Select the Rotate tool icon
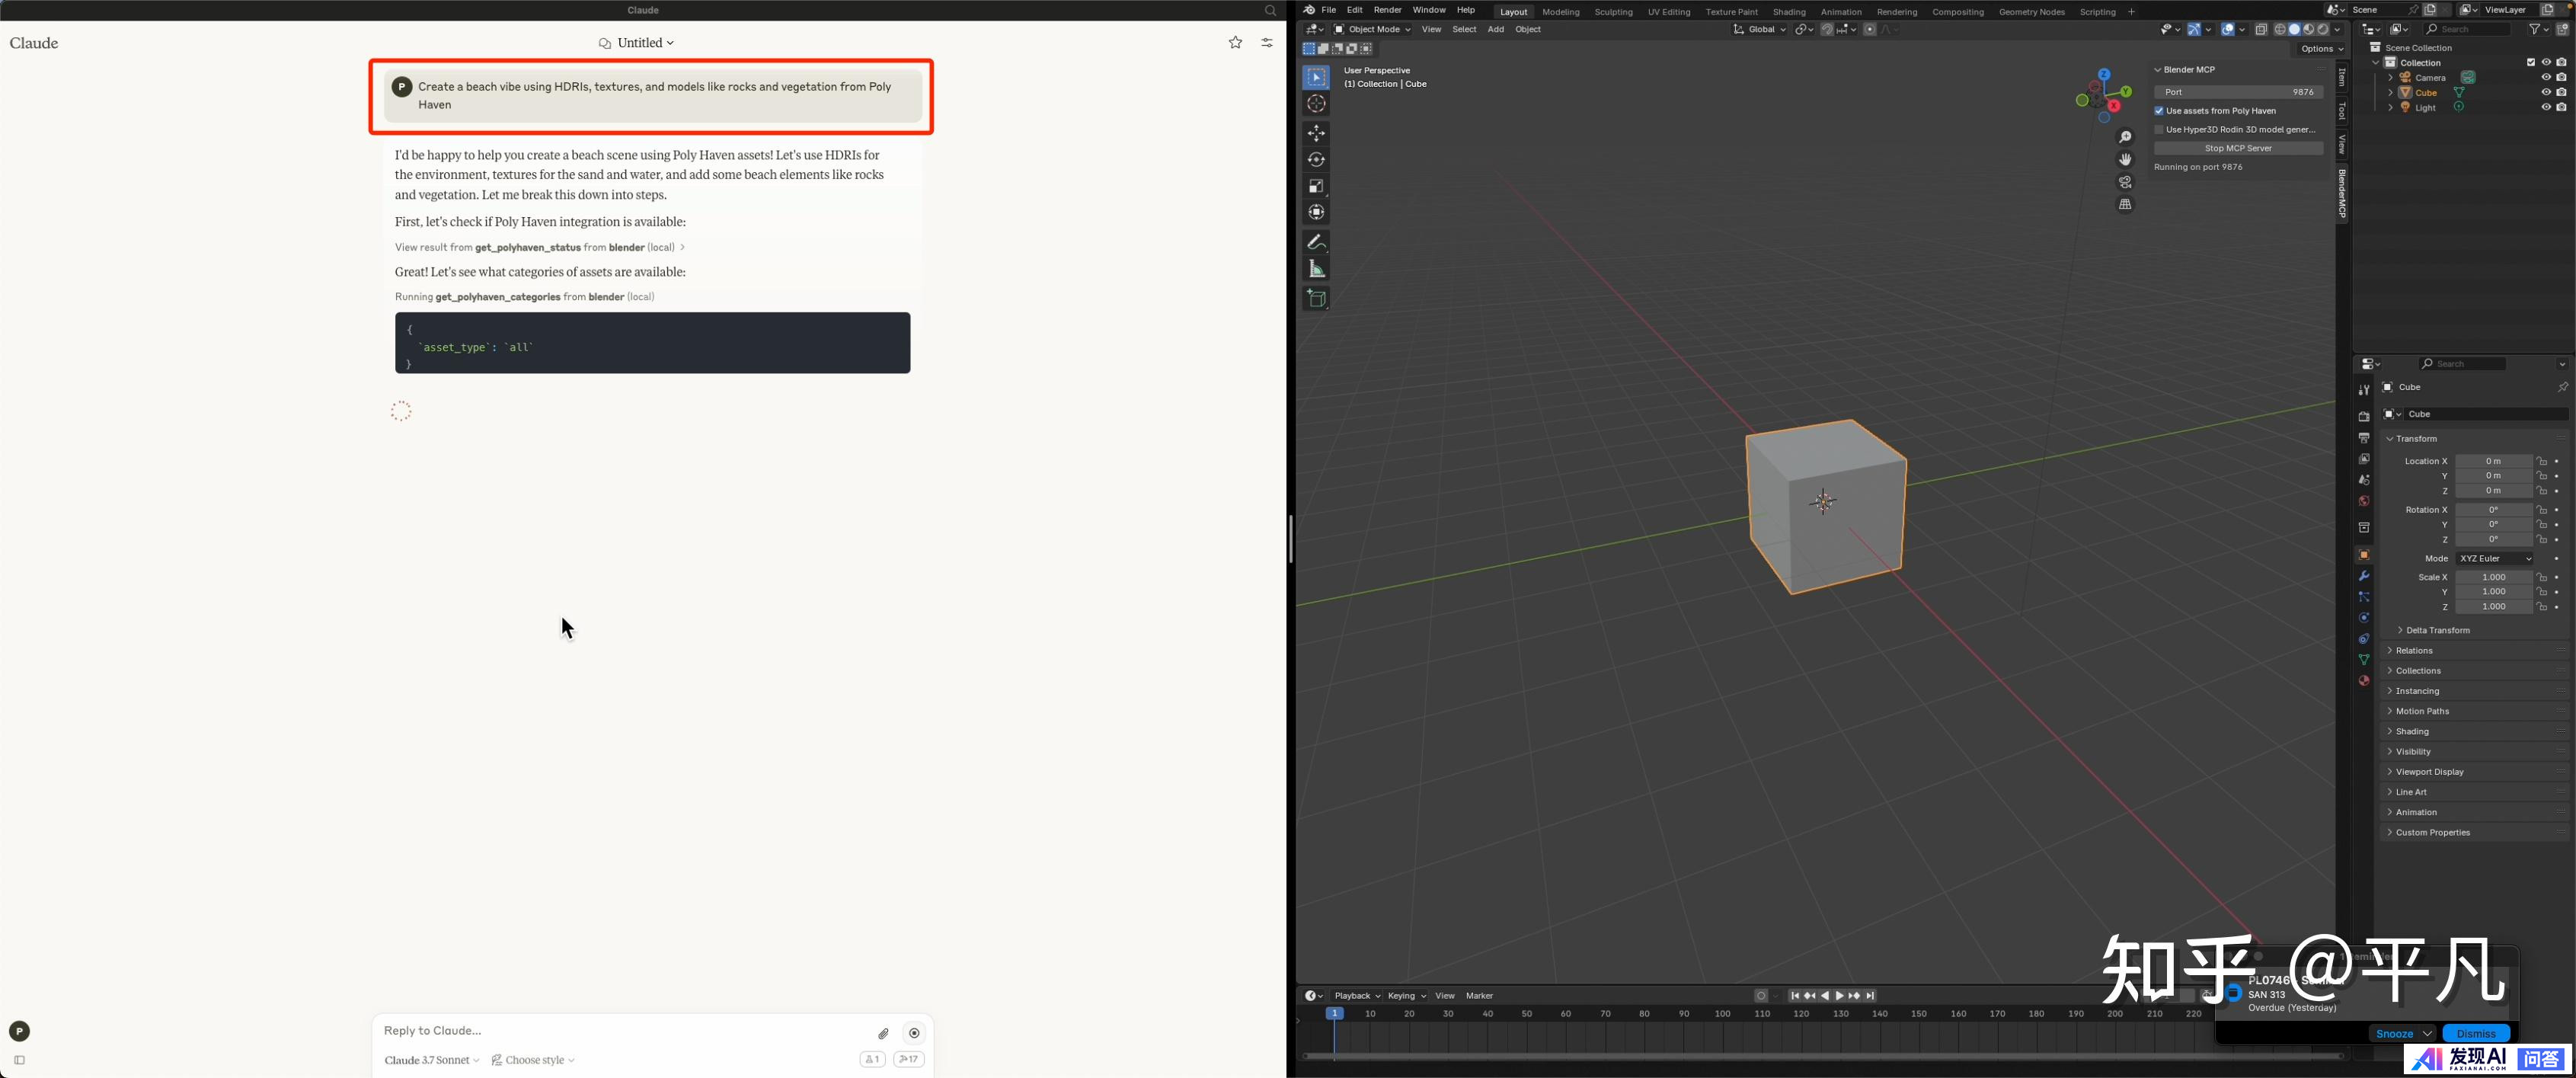This screenshot has height=1078, width=2576. (x=1316, y=160)
